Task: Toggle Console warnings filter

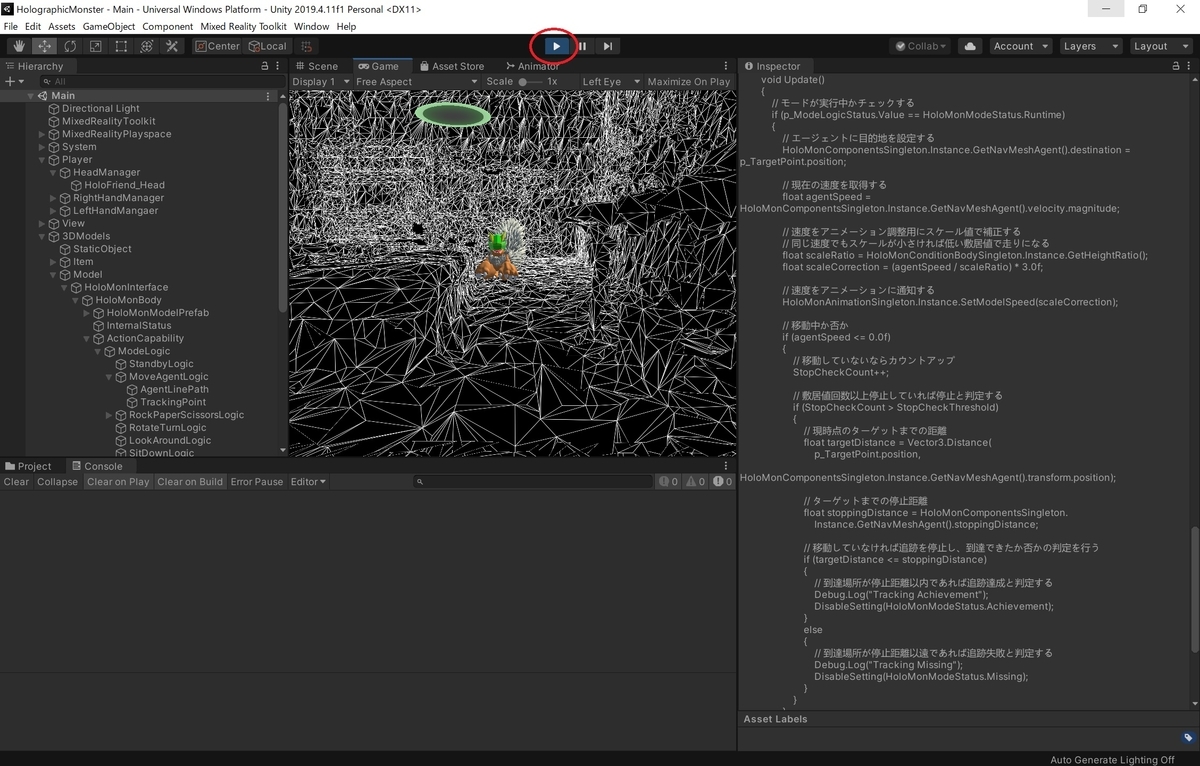Action: click(x=696, y=482)
